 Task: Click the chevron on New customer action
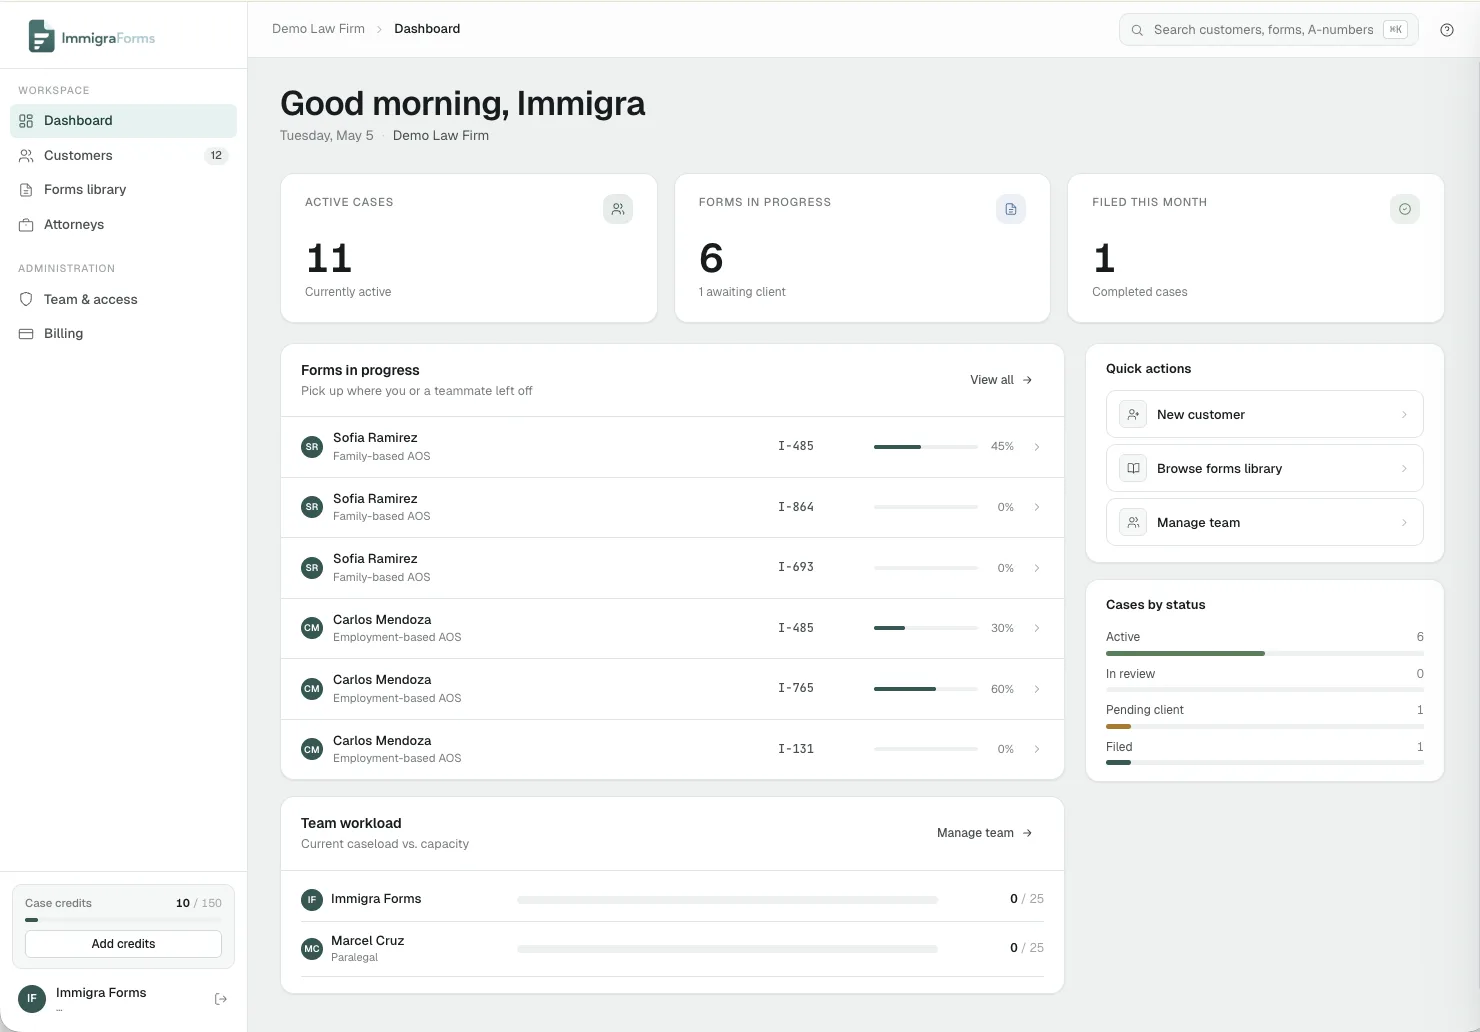(x=1404, y=414)
